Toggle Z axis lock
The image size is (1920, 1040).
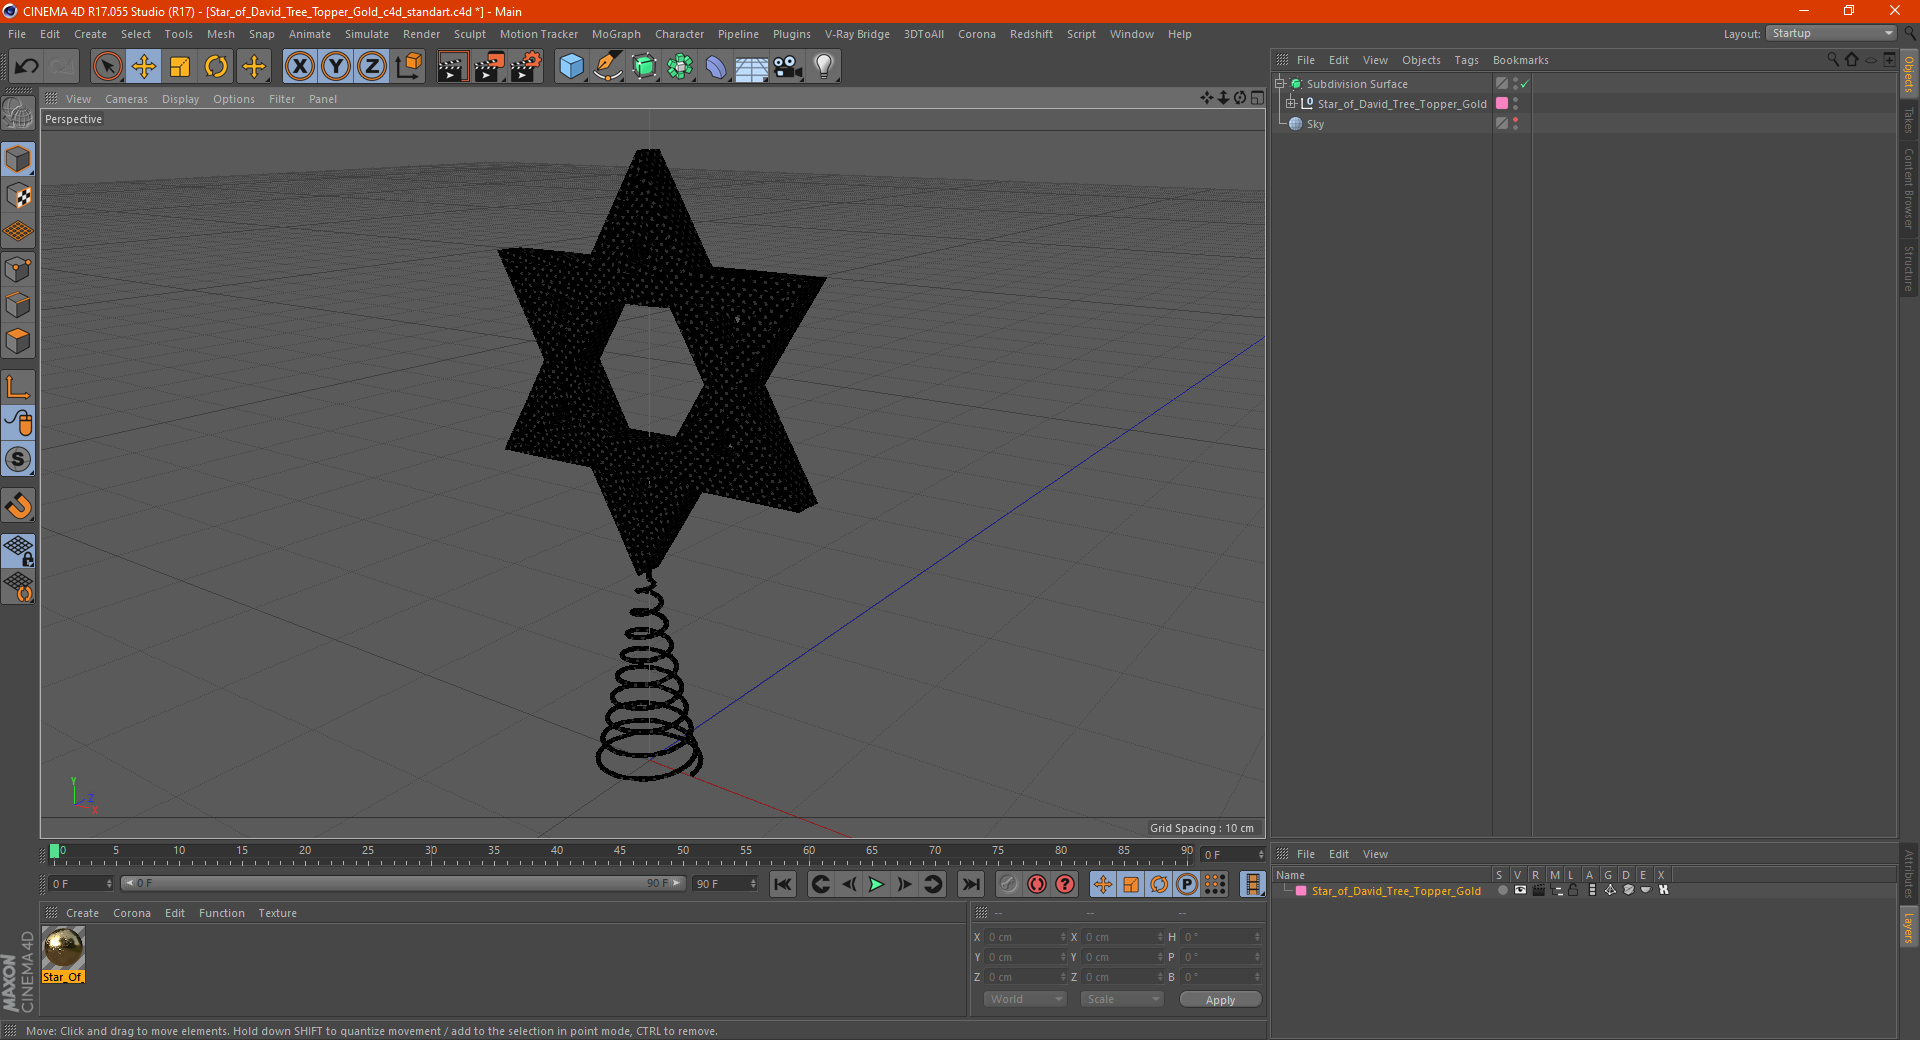coord(372,67)
